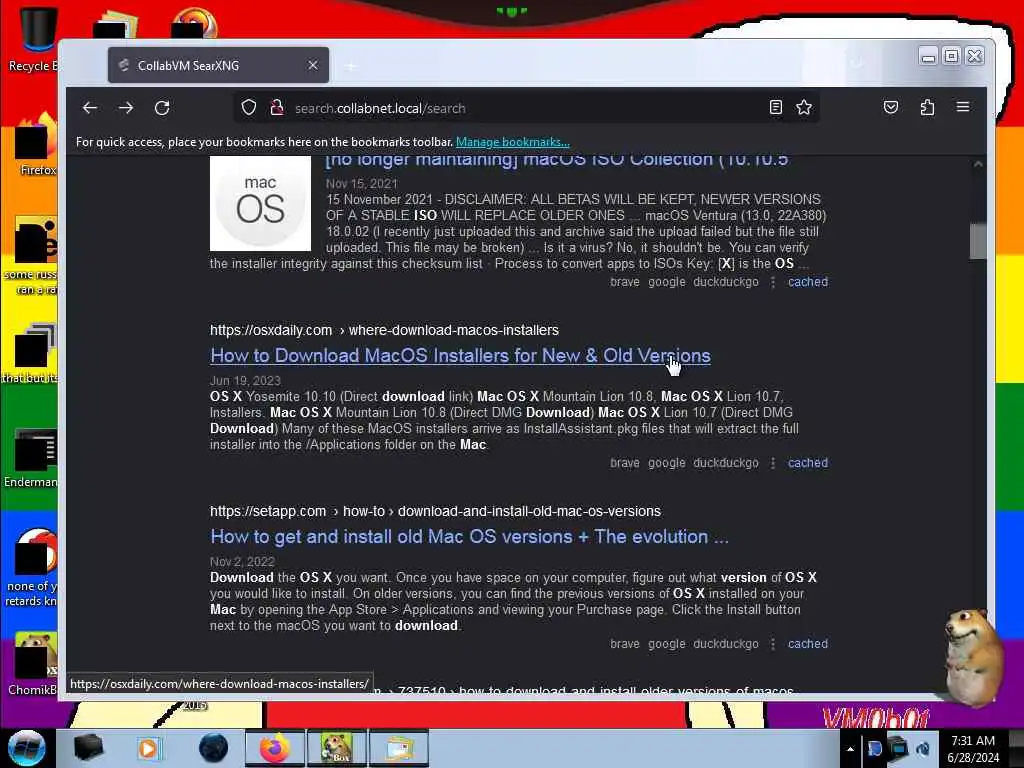Switch to Firefox on the taskbar
1024x768 pixels.
[275, 748]
